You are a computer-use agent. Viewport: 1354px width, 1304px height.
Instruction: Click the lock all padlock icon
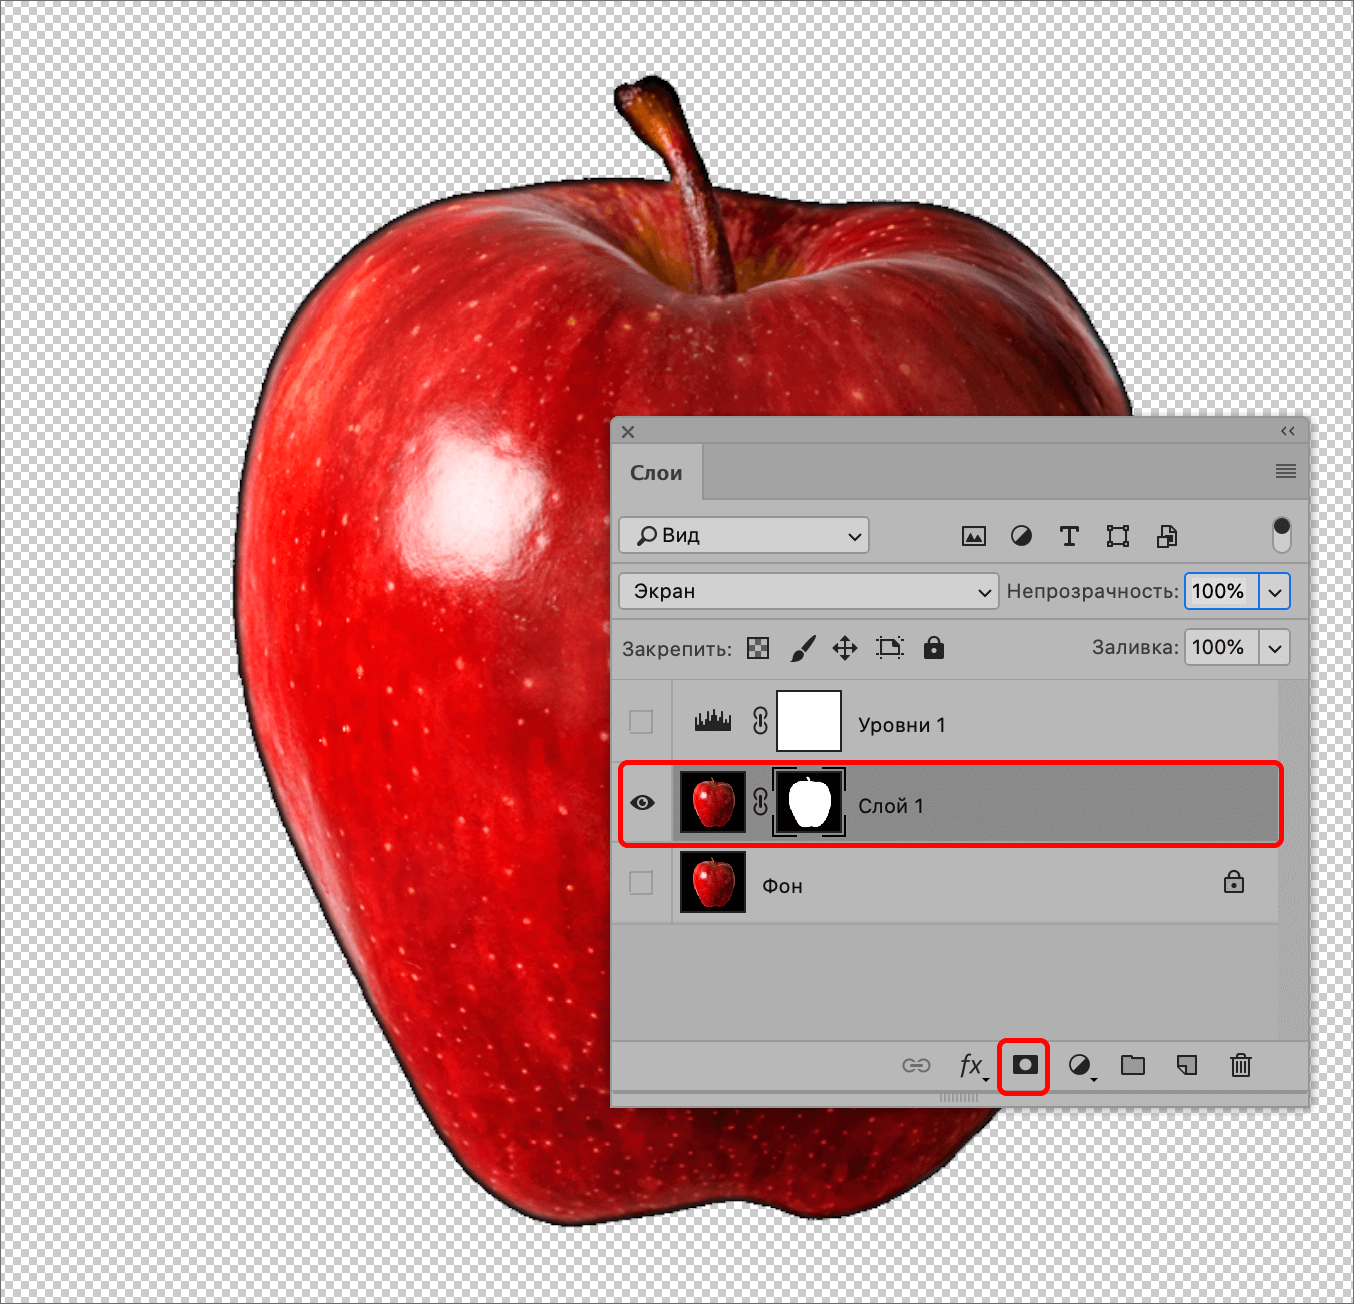pos(933,648)
